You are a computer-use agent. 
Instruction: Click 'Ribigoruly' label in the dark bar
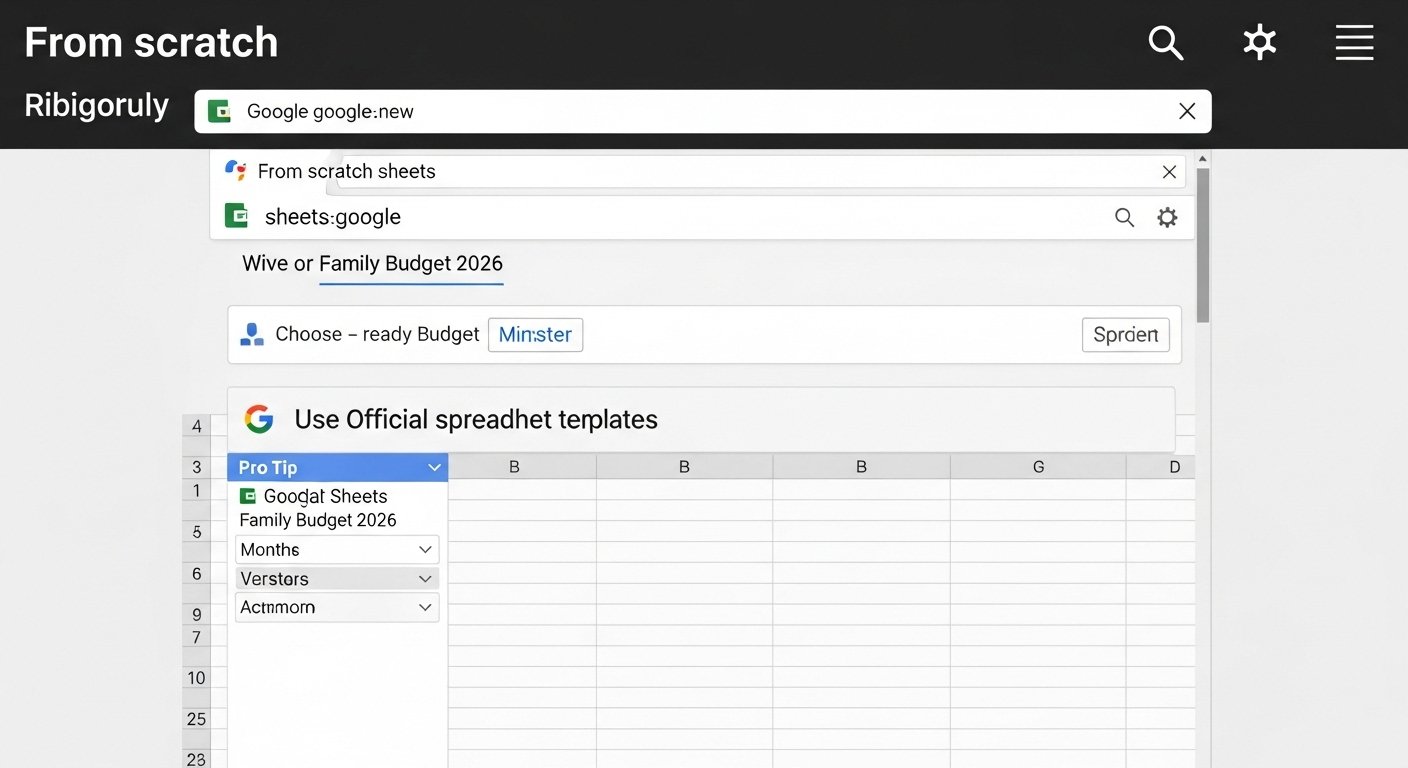pyautogui.click(x=96, y=105)
